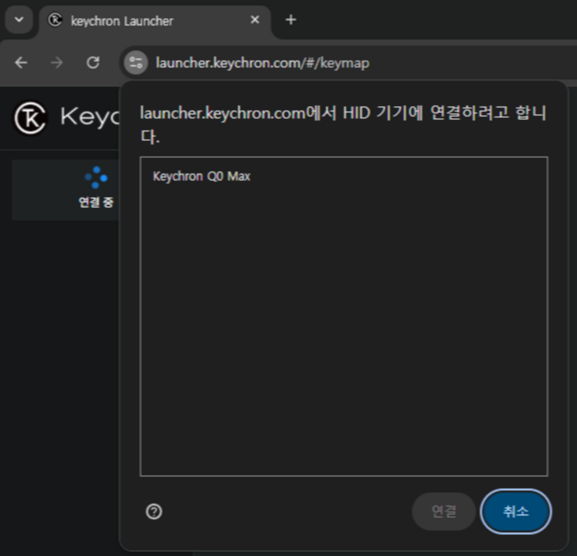Click the 연결 connect button
The image size is (577, 556).
pyautogui.click(x=444, y=511)
